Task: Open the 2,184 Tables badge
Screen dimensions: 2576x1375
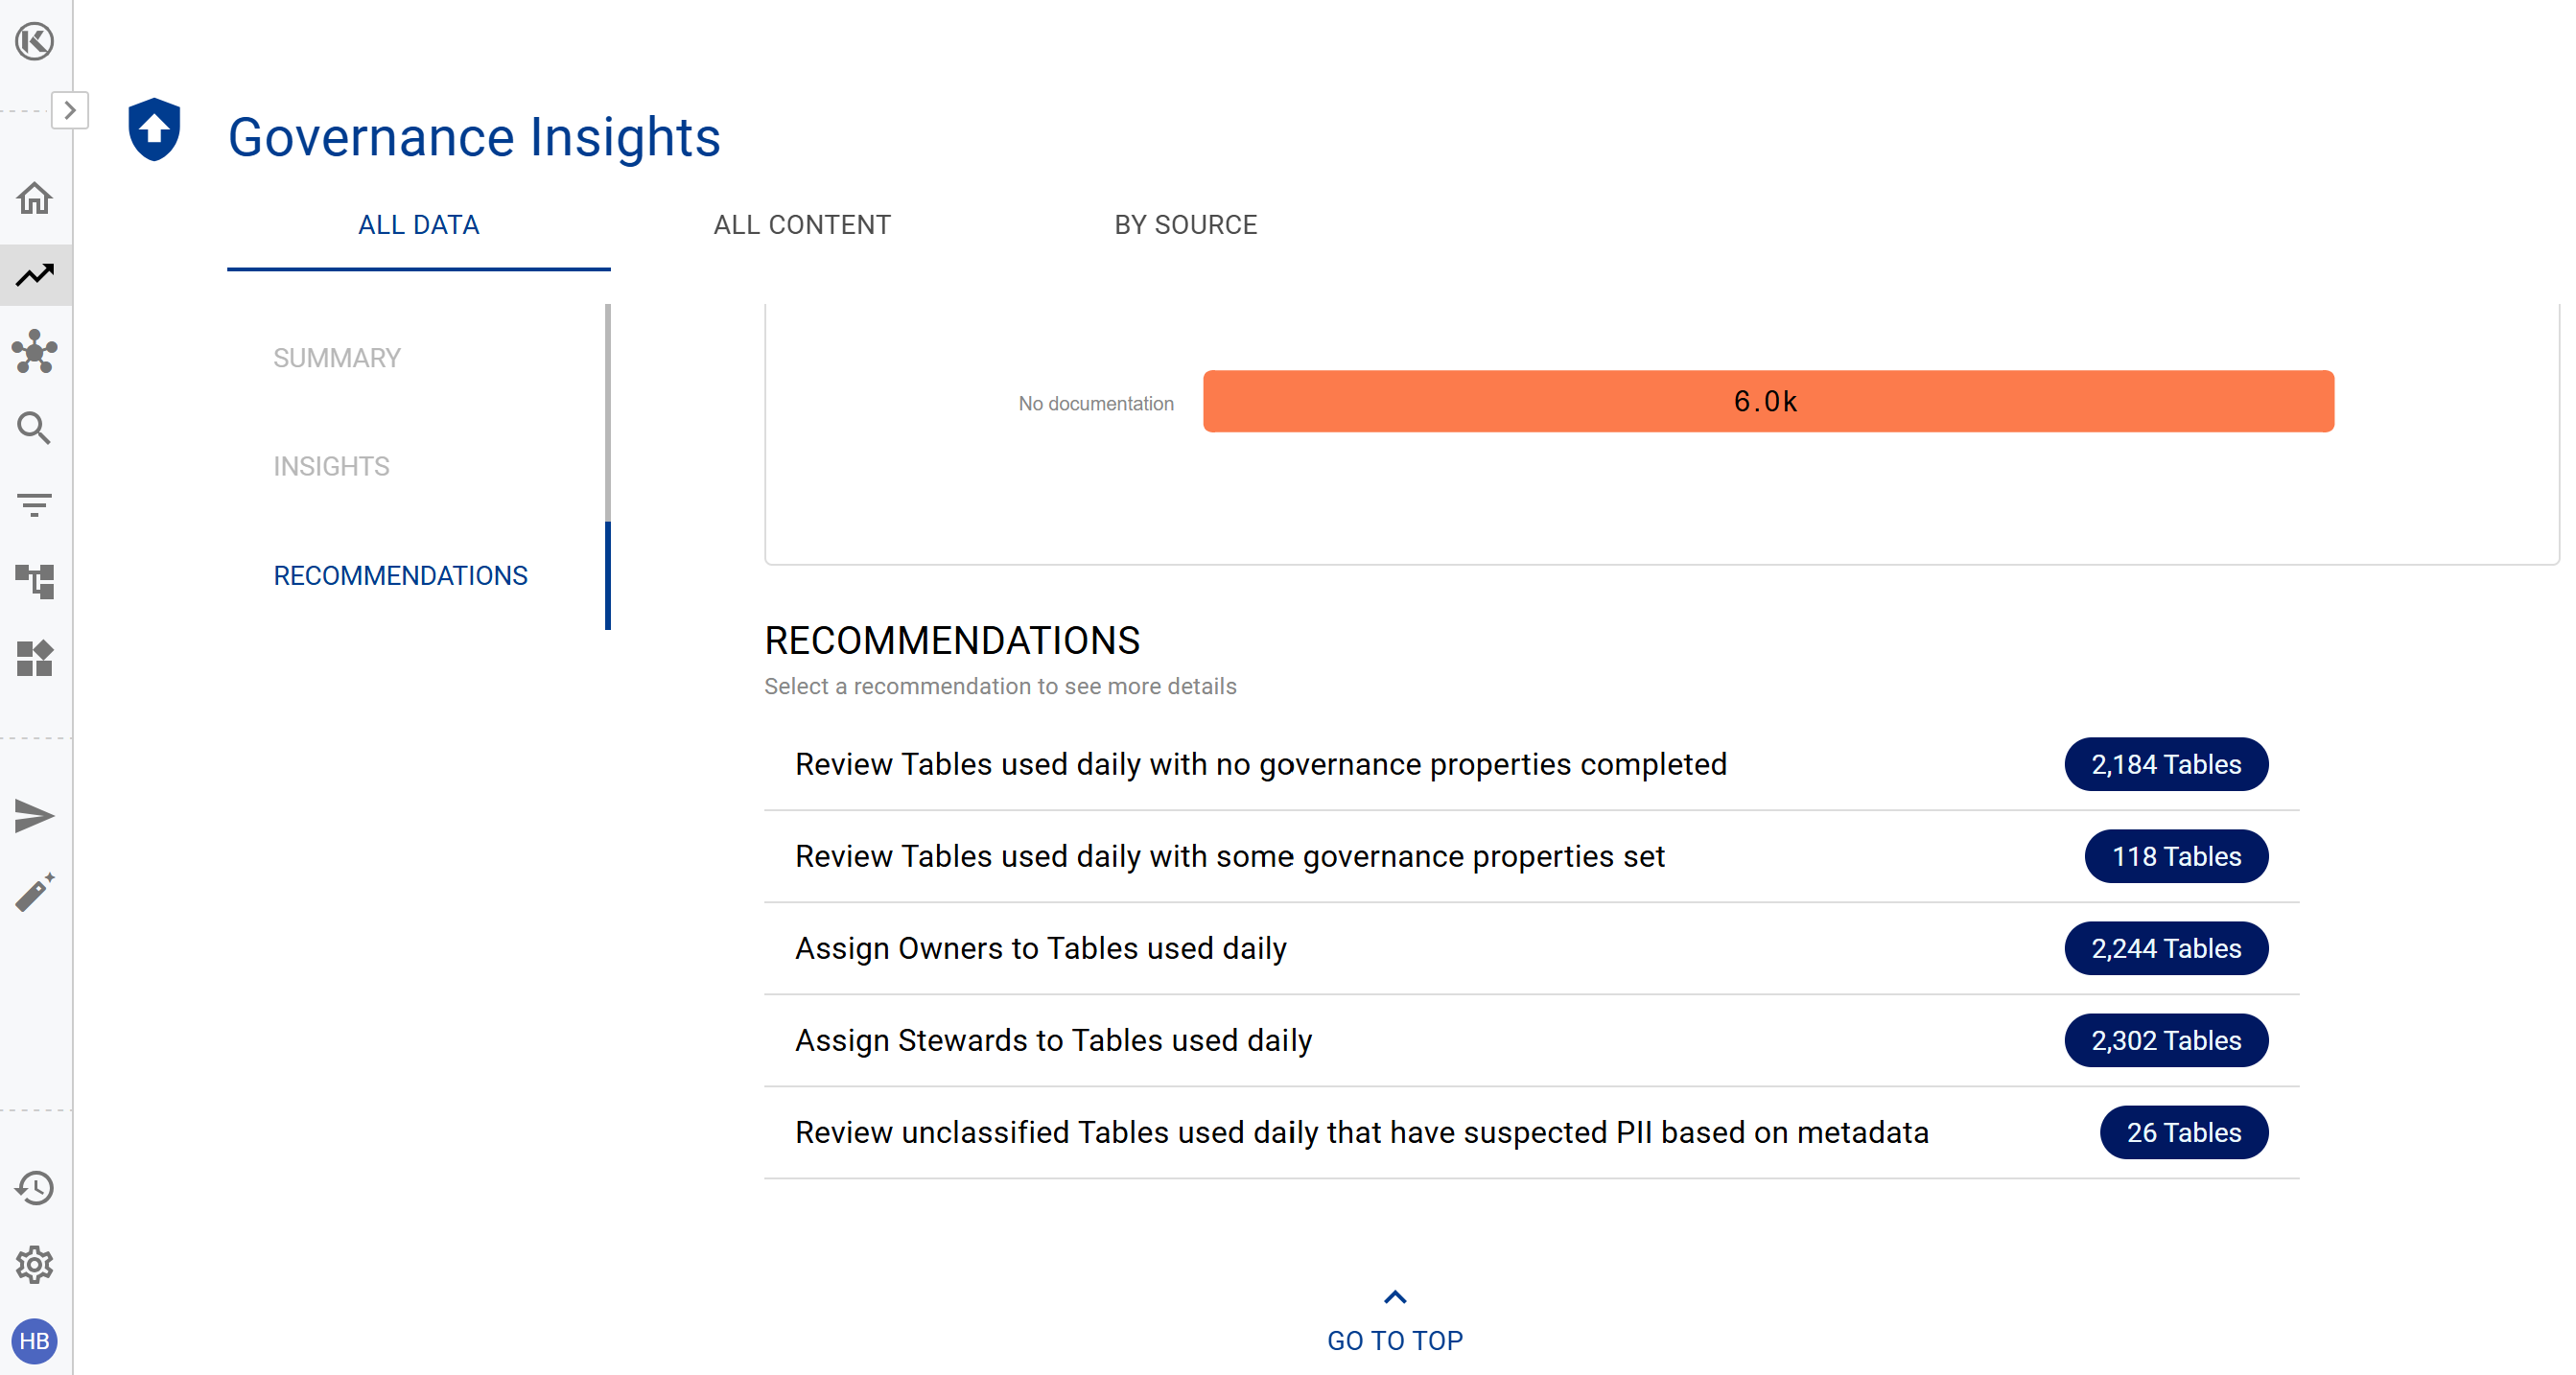Action: (2165, 765)
